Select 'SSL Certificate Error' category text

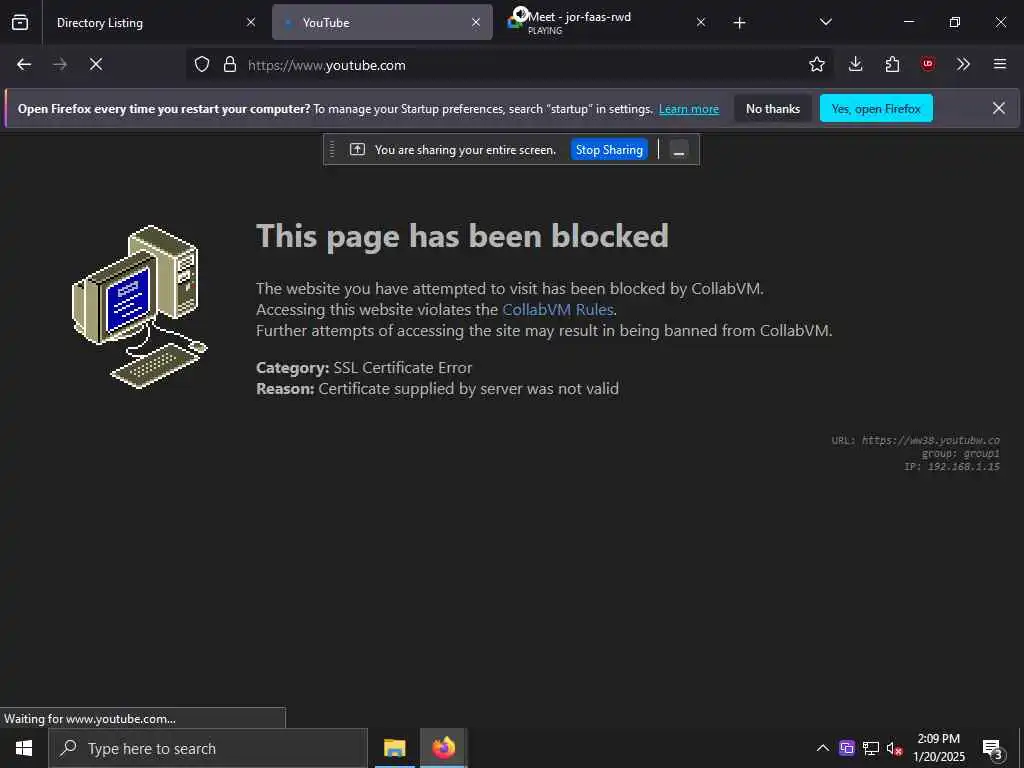tap(403, 368)
